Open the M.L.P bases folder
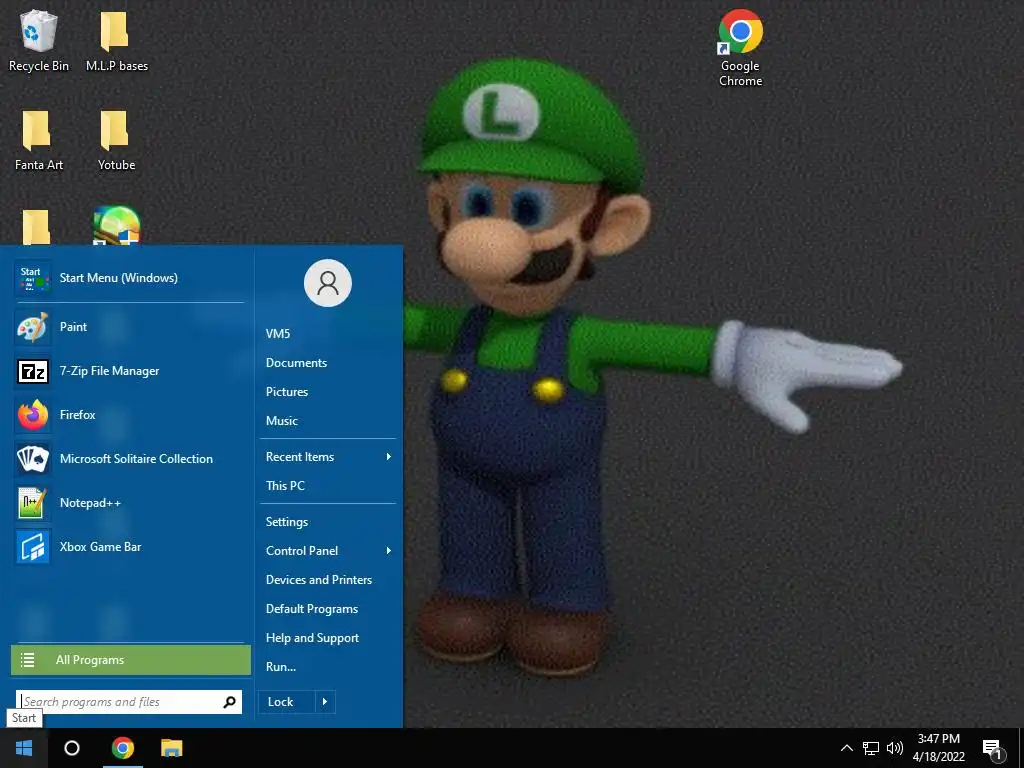The width and height of the screenshot is (1024, 768). (x=116, y=40)
